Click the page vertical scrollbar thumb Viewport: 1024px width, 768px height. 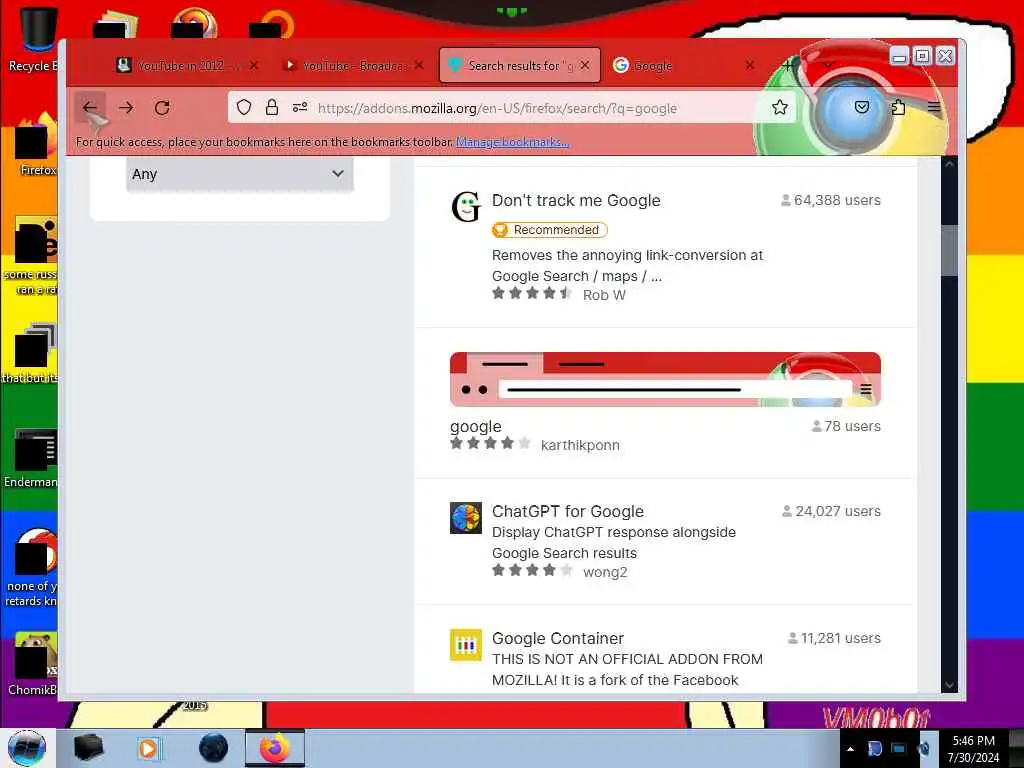tap(950, 251)
